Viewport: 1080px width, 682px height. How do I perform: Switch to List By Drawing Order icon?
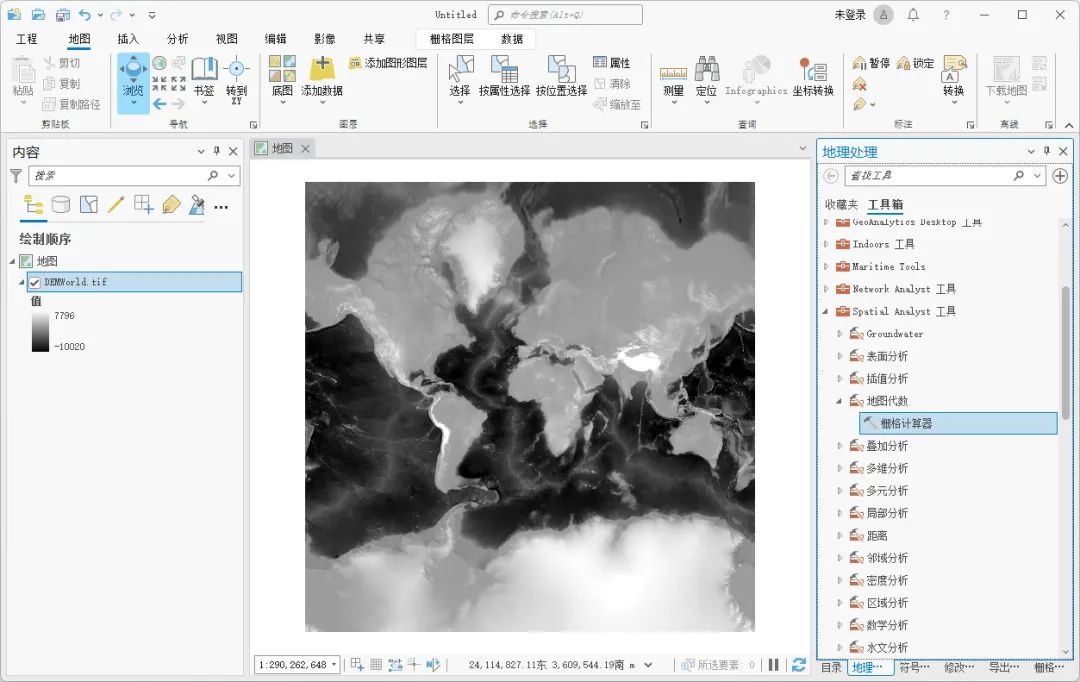[33, 205]
